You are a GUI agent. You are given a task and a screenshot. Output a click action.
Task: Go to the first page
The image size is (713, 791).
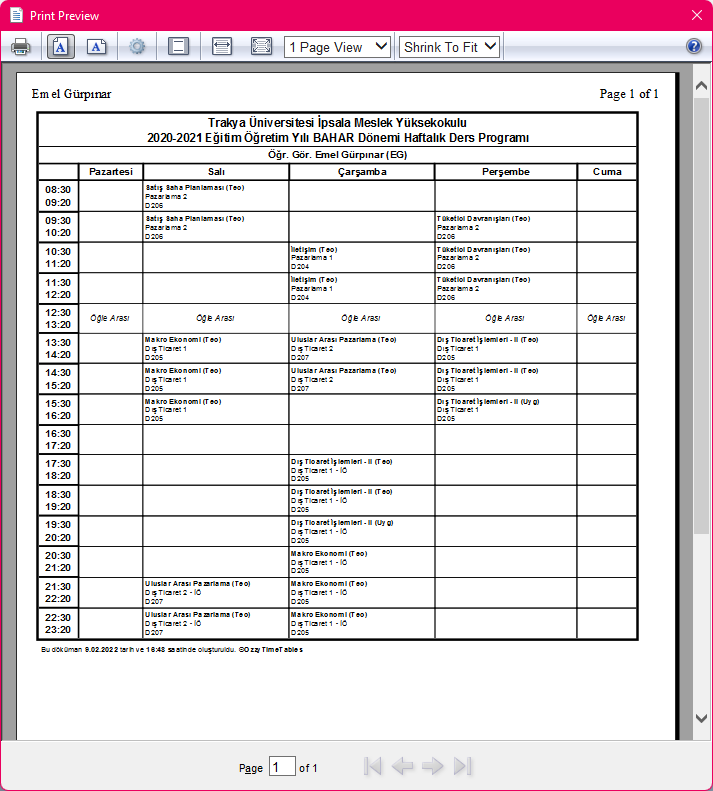pyautogui.click(x=373, y=767)
